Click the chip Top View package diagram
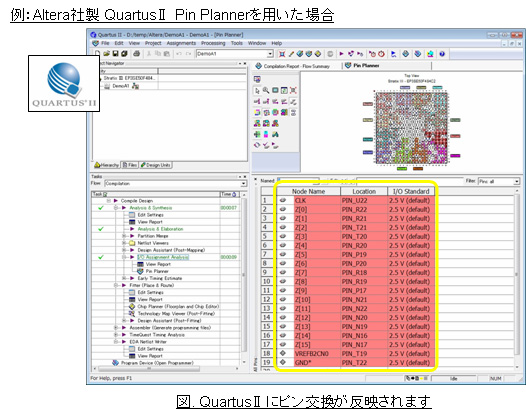This screenshot has width=526, height=416. (x=411, y=128)
